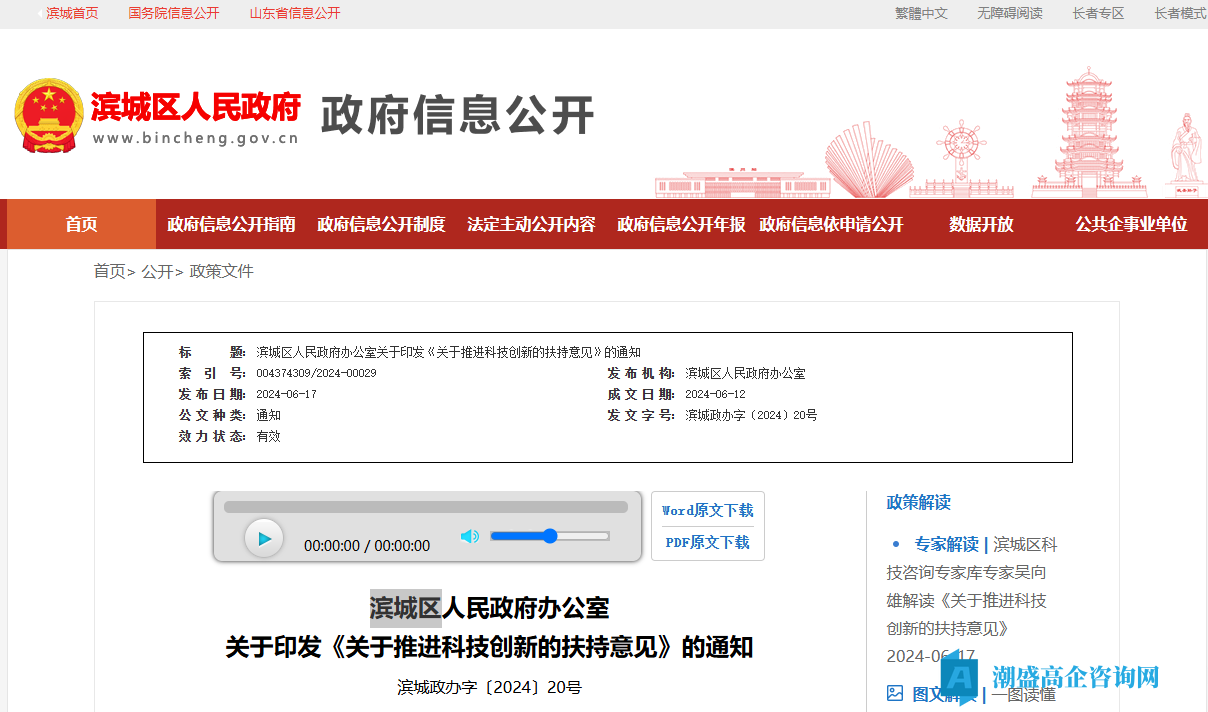Play the audio with the play button
This screenshot has height=712, width=1208.
point(264,539)
